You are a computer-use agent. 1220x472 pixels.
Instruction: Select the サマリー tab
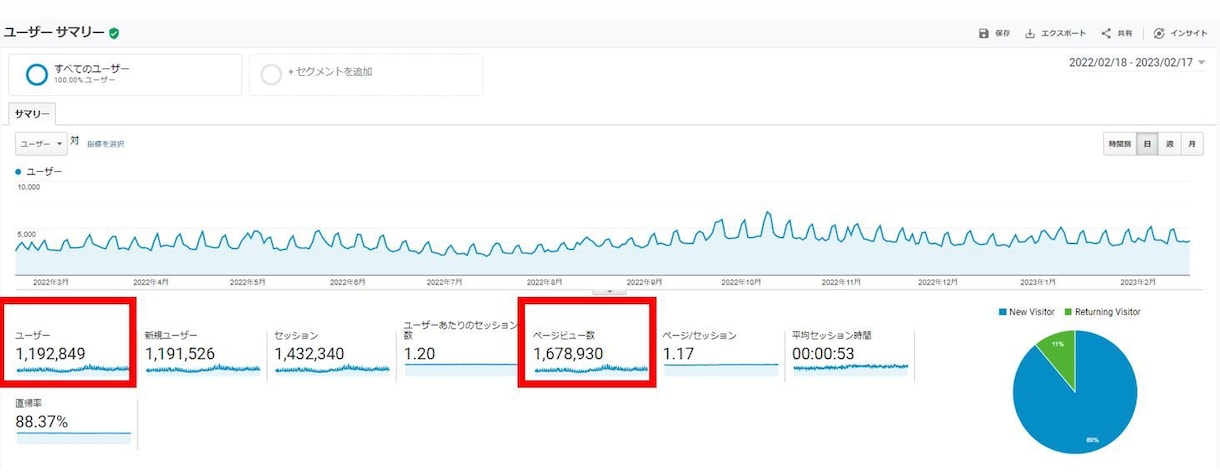pyautogui.click(x=32, y=115)
